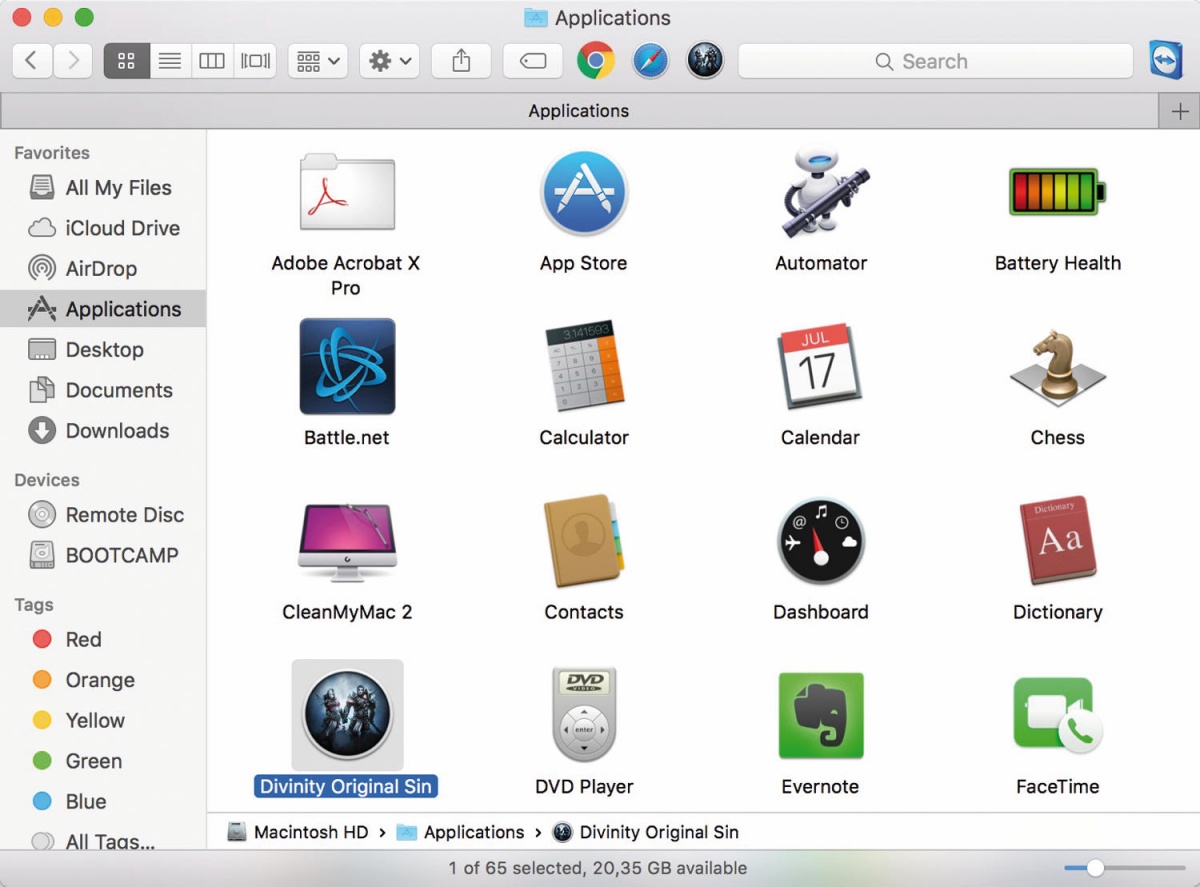This screenshot has width=1200, height=887.
Task: Select the Contacts app icon
Action: point(584,541)
